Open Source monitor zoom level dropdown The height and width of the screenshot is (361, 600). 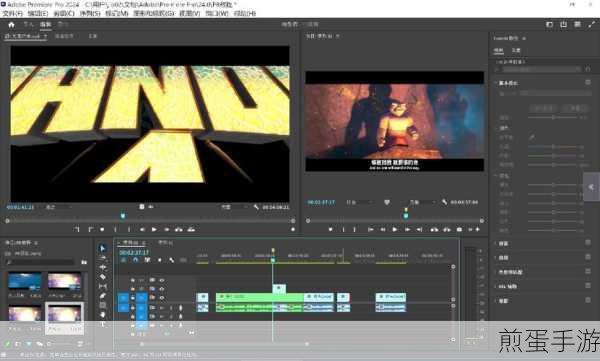pos(59,207)
